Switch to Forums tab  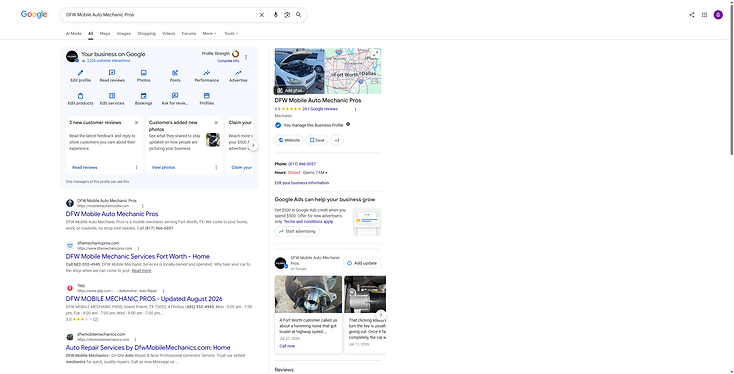click(189, 34)
